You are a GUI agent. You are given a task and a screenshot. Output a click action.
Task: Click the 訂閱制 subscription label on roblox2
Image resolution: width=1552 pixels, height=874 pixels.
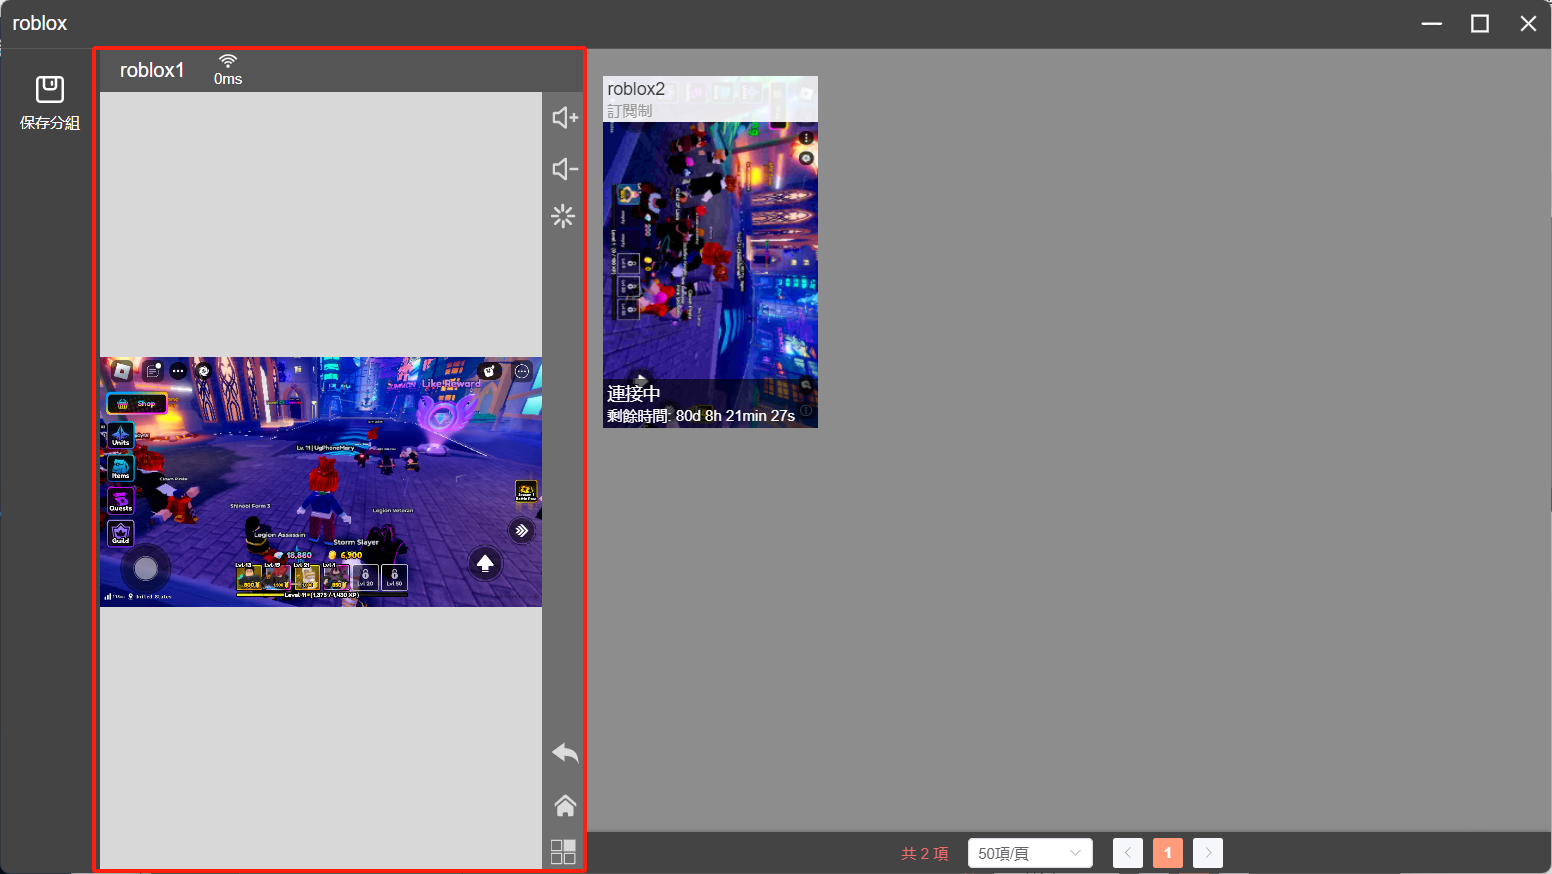tap(630, 111)
